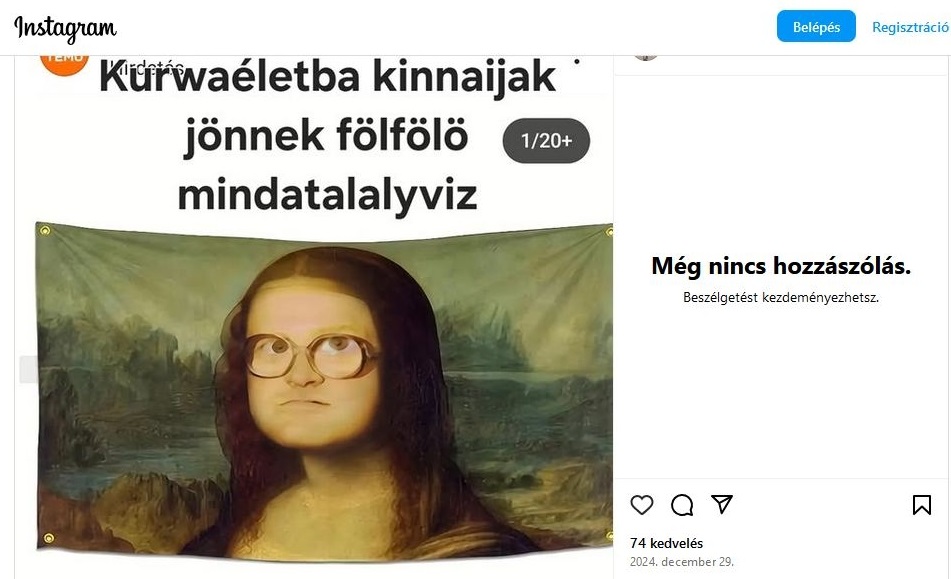Open comments via the speech bubble icon

tap(682, 504)
